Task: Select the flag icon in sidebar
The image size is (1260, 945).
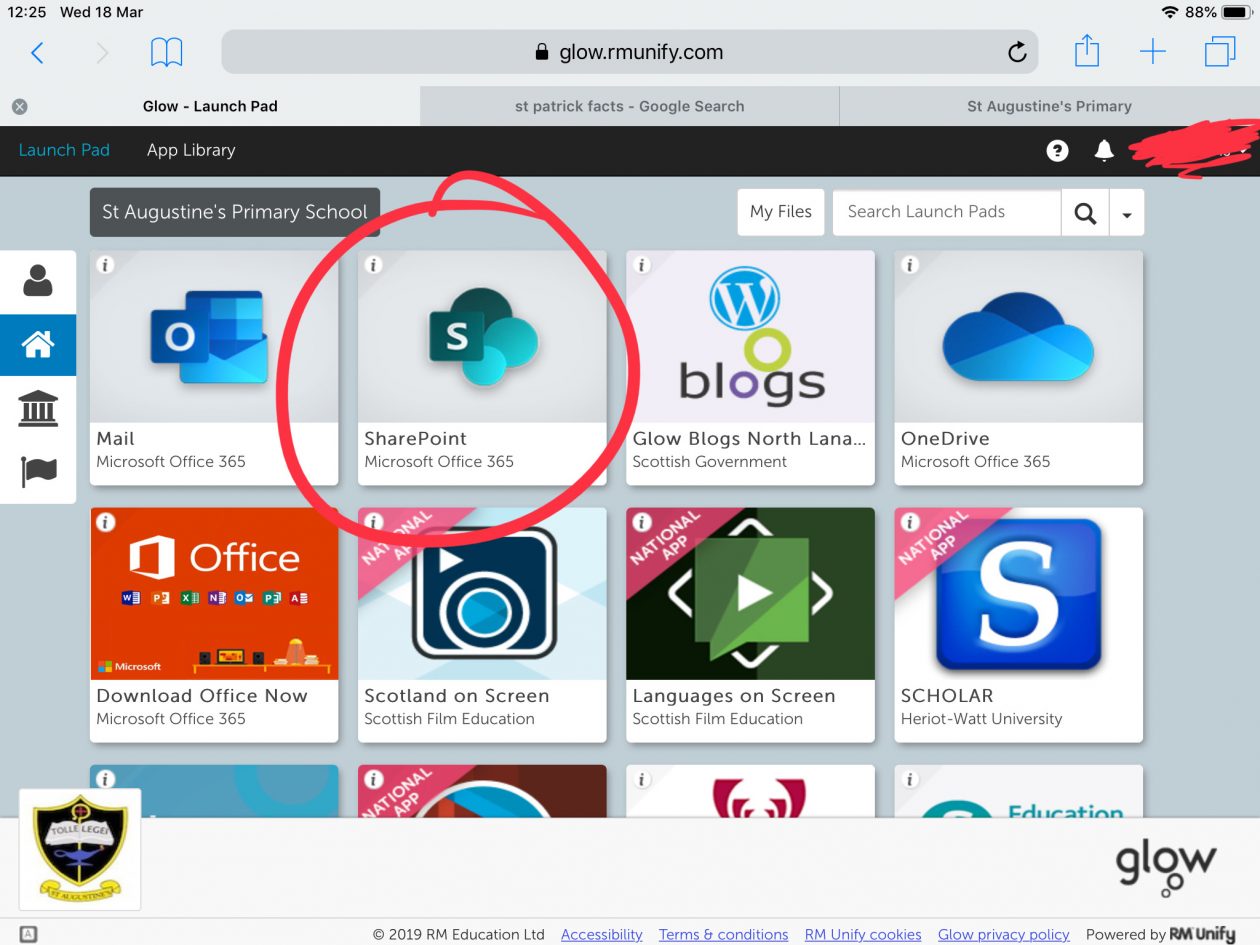Action: [38, 471]
